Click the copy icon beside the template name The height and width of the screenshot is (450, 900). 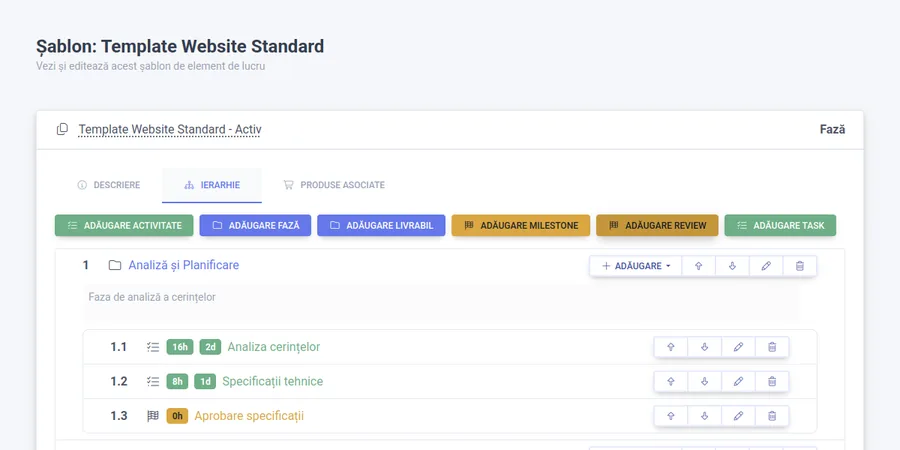point(62,129)
